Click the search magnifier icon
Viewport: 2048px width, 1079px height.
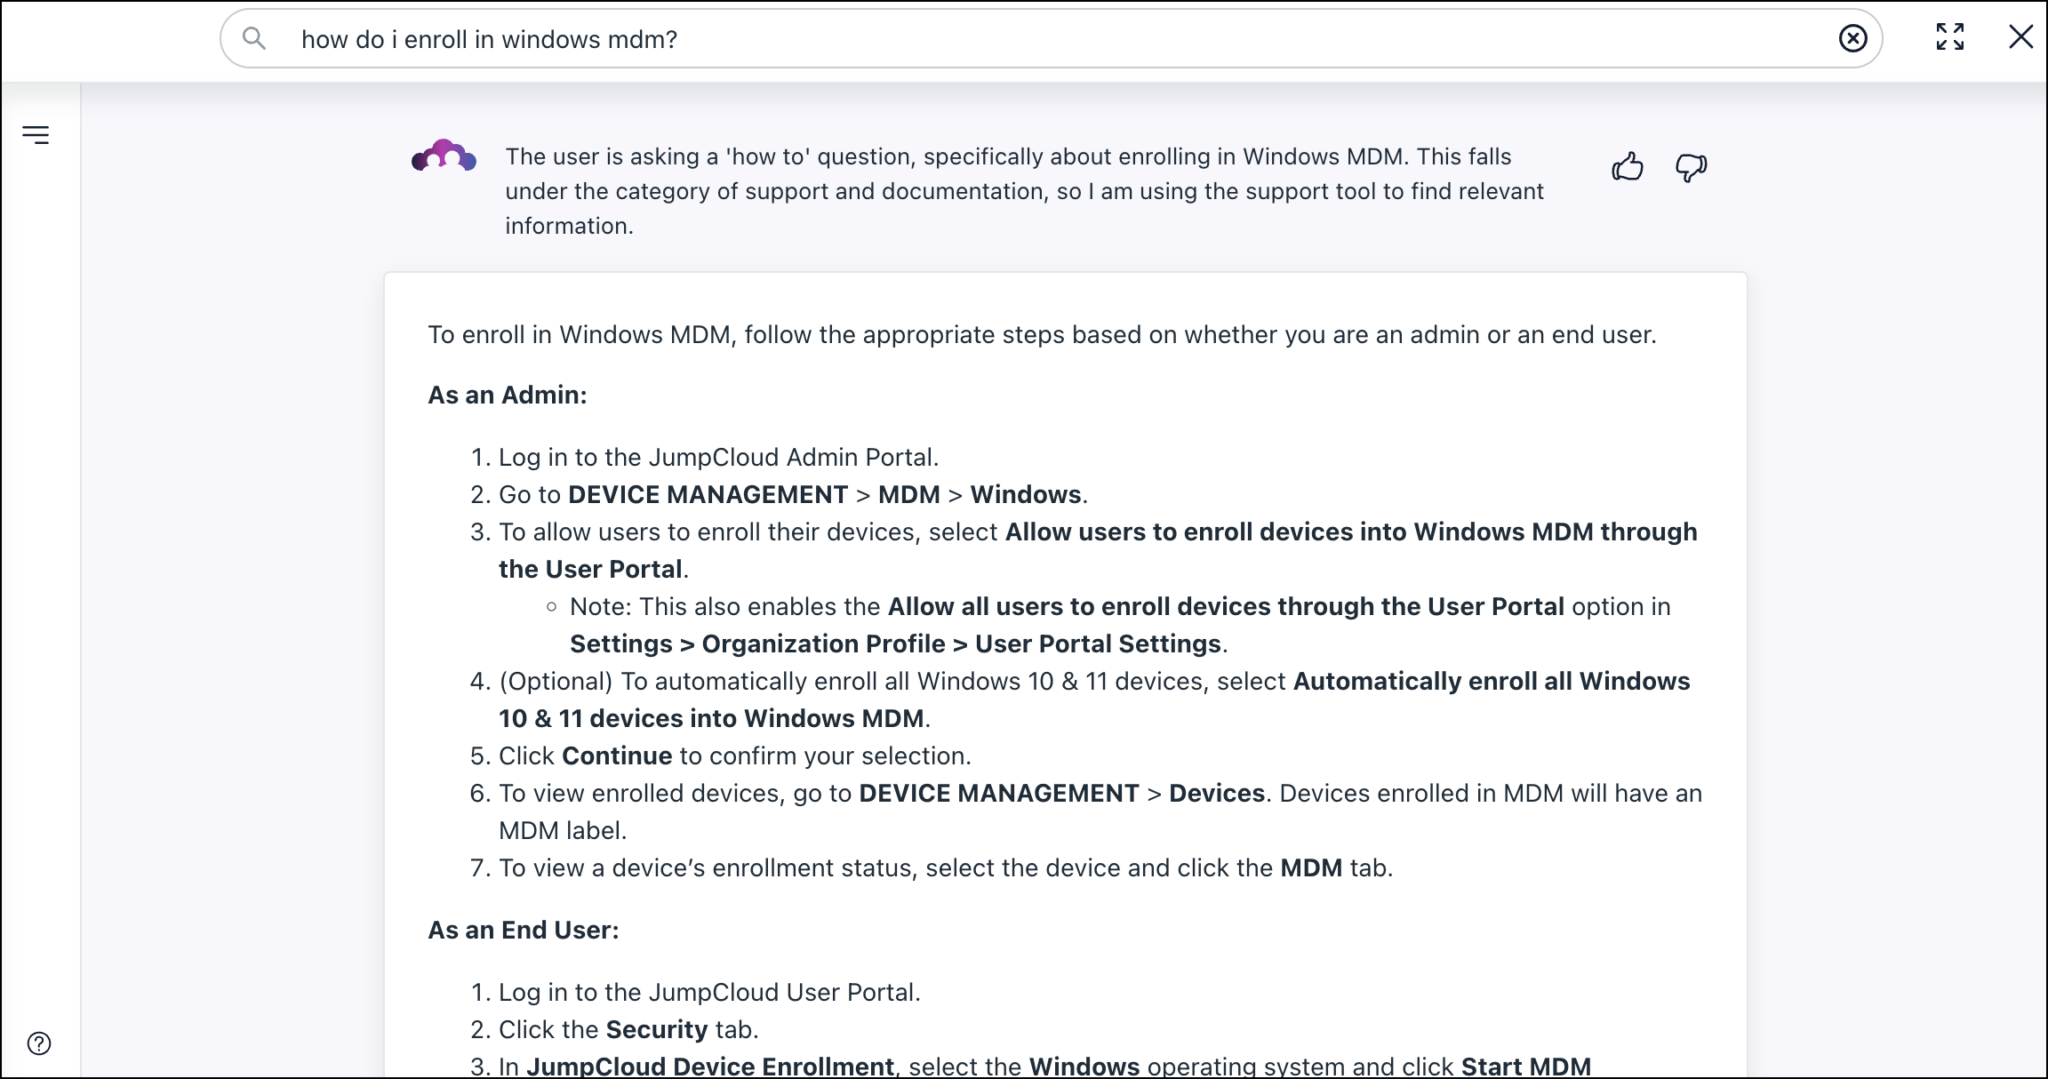(x=254, y=39)
